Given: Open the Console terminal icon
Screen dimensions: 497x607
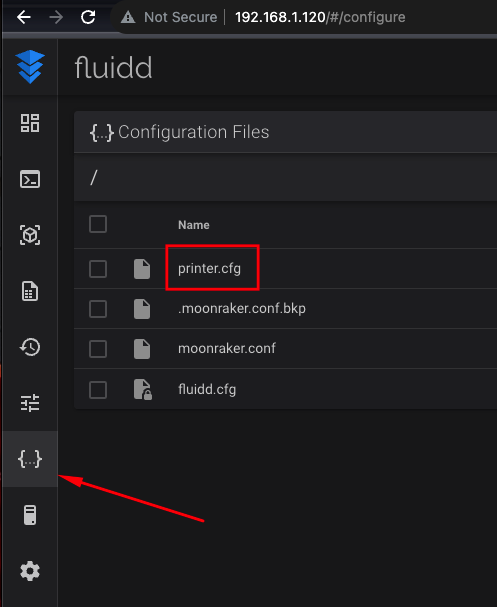Looking at the screenshot, I should pos(30,179).
